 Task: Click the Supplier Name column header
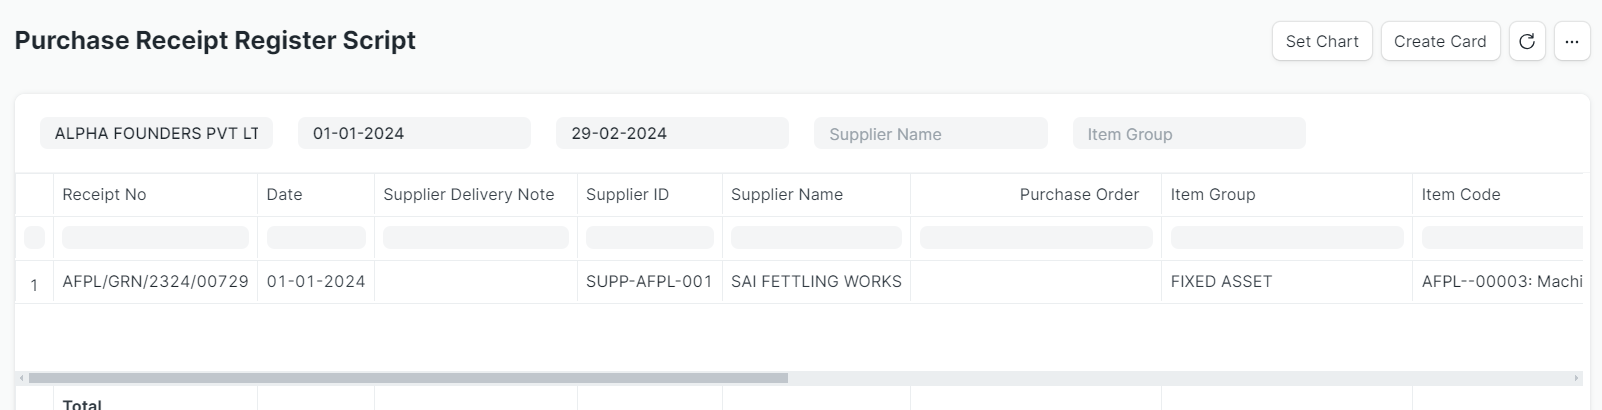787,195
